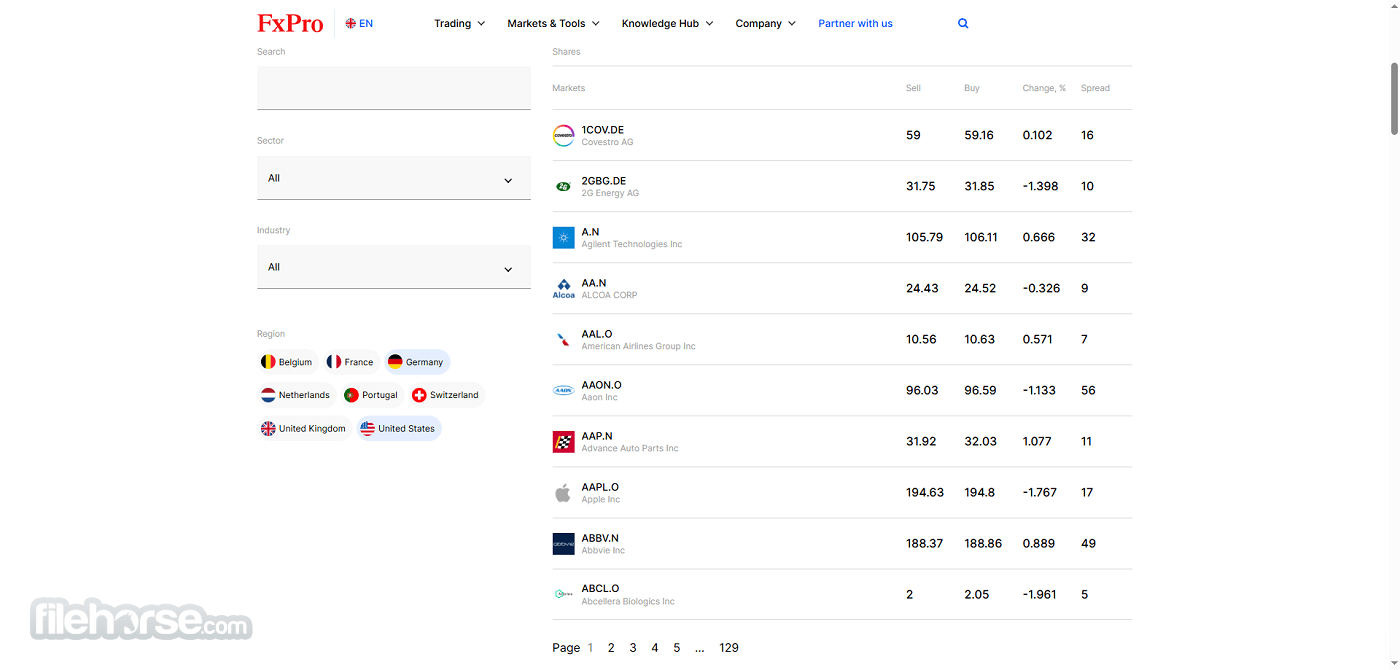Click the Advance Auto Parts logo icon
This screenshot has width=1400, height=670.
564,442
